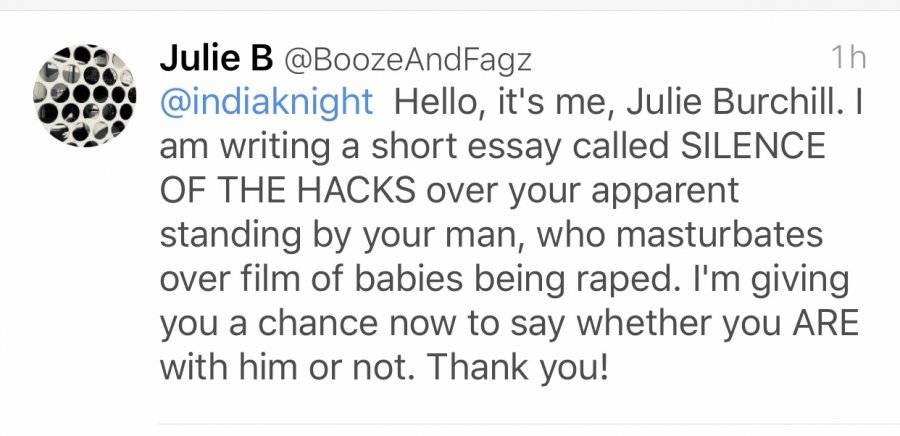Click the word SILENCE in the tweet

click(x=752, y=147)
